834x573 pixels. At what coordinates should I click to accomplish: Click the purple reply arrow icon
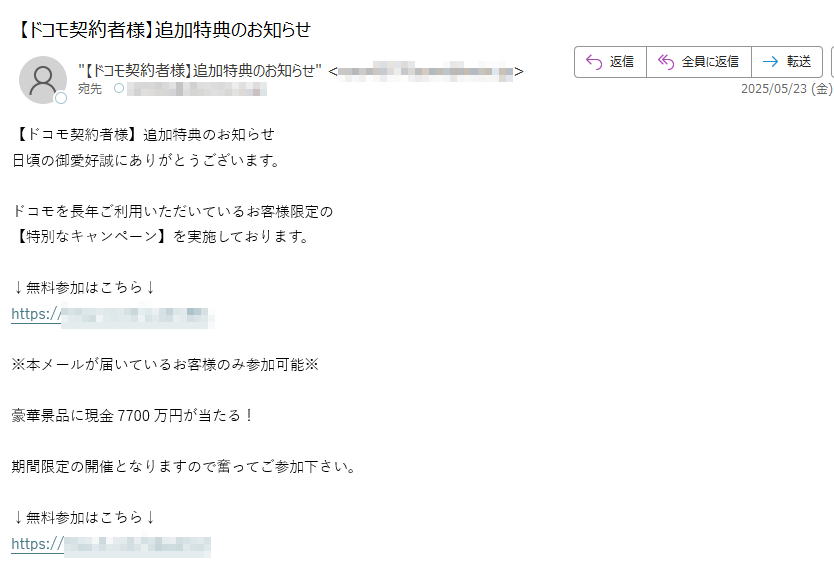[x=594, y=62]
